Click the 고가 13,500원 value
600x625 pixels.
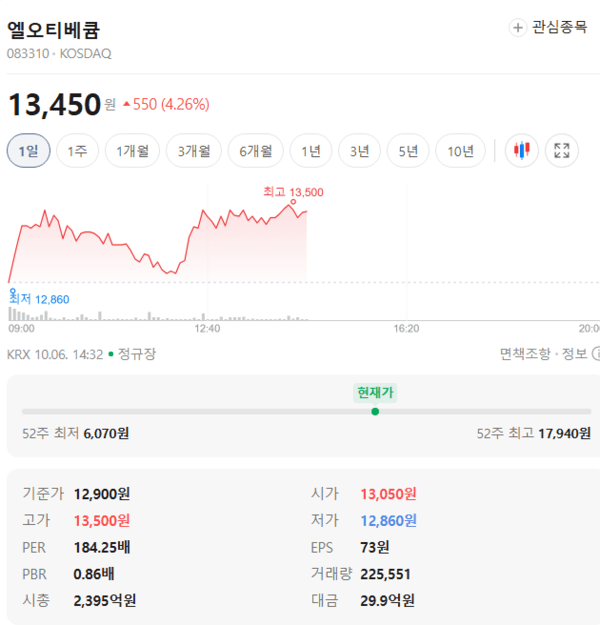tap(102, 521)
